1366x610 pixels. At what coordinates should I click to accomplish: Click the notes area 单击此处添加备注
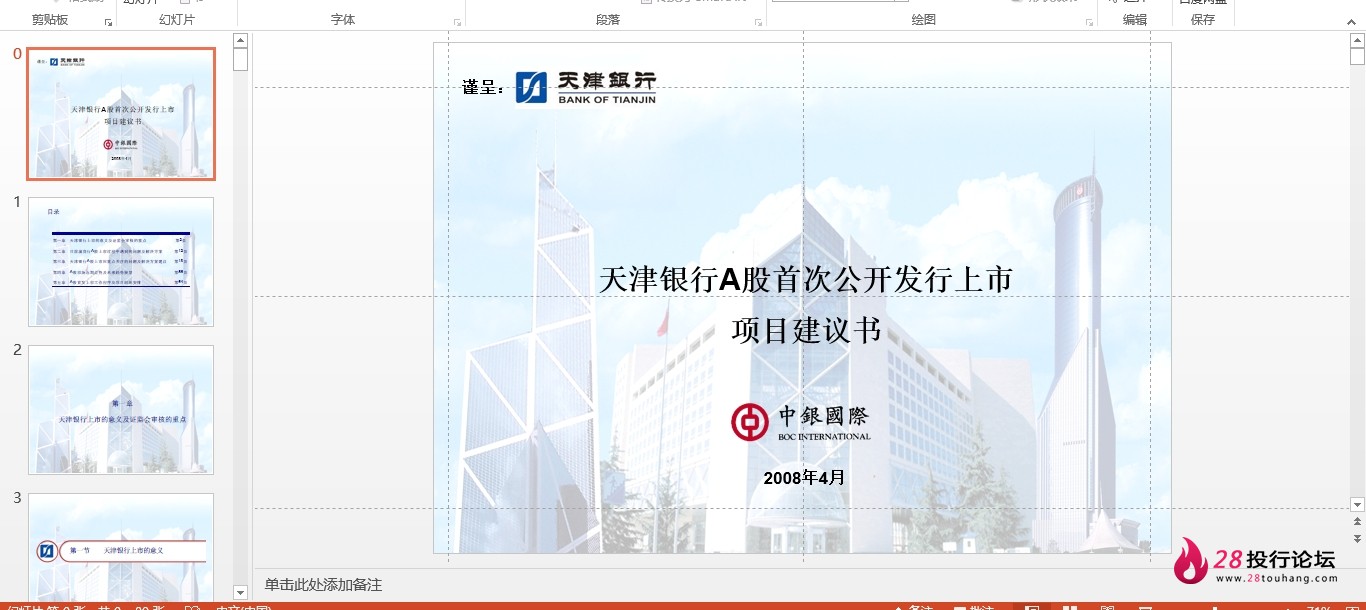[x=323, y=585]
